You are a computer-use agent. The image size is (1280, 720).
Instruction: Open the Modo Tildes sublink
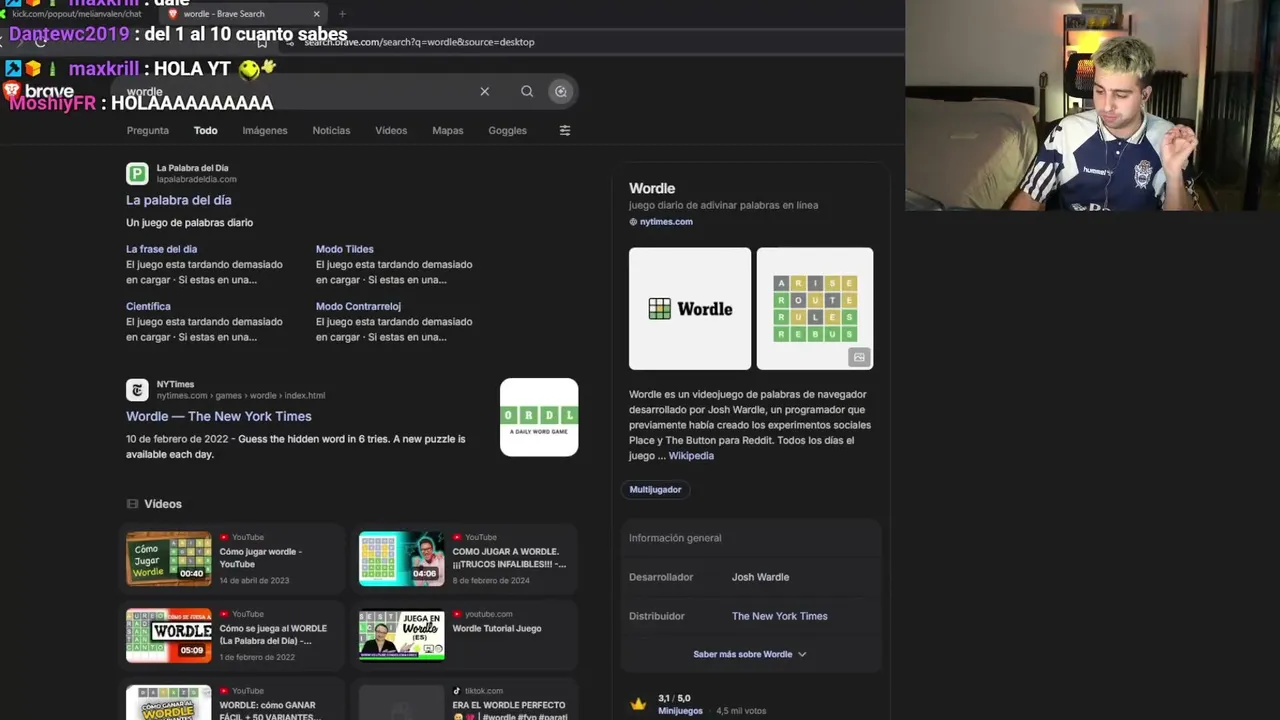click(x=345, y=249)
